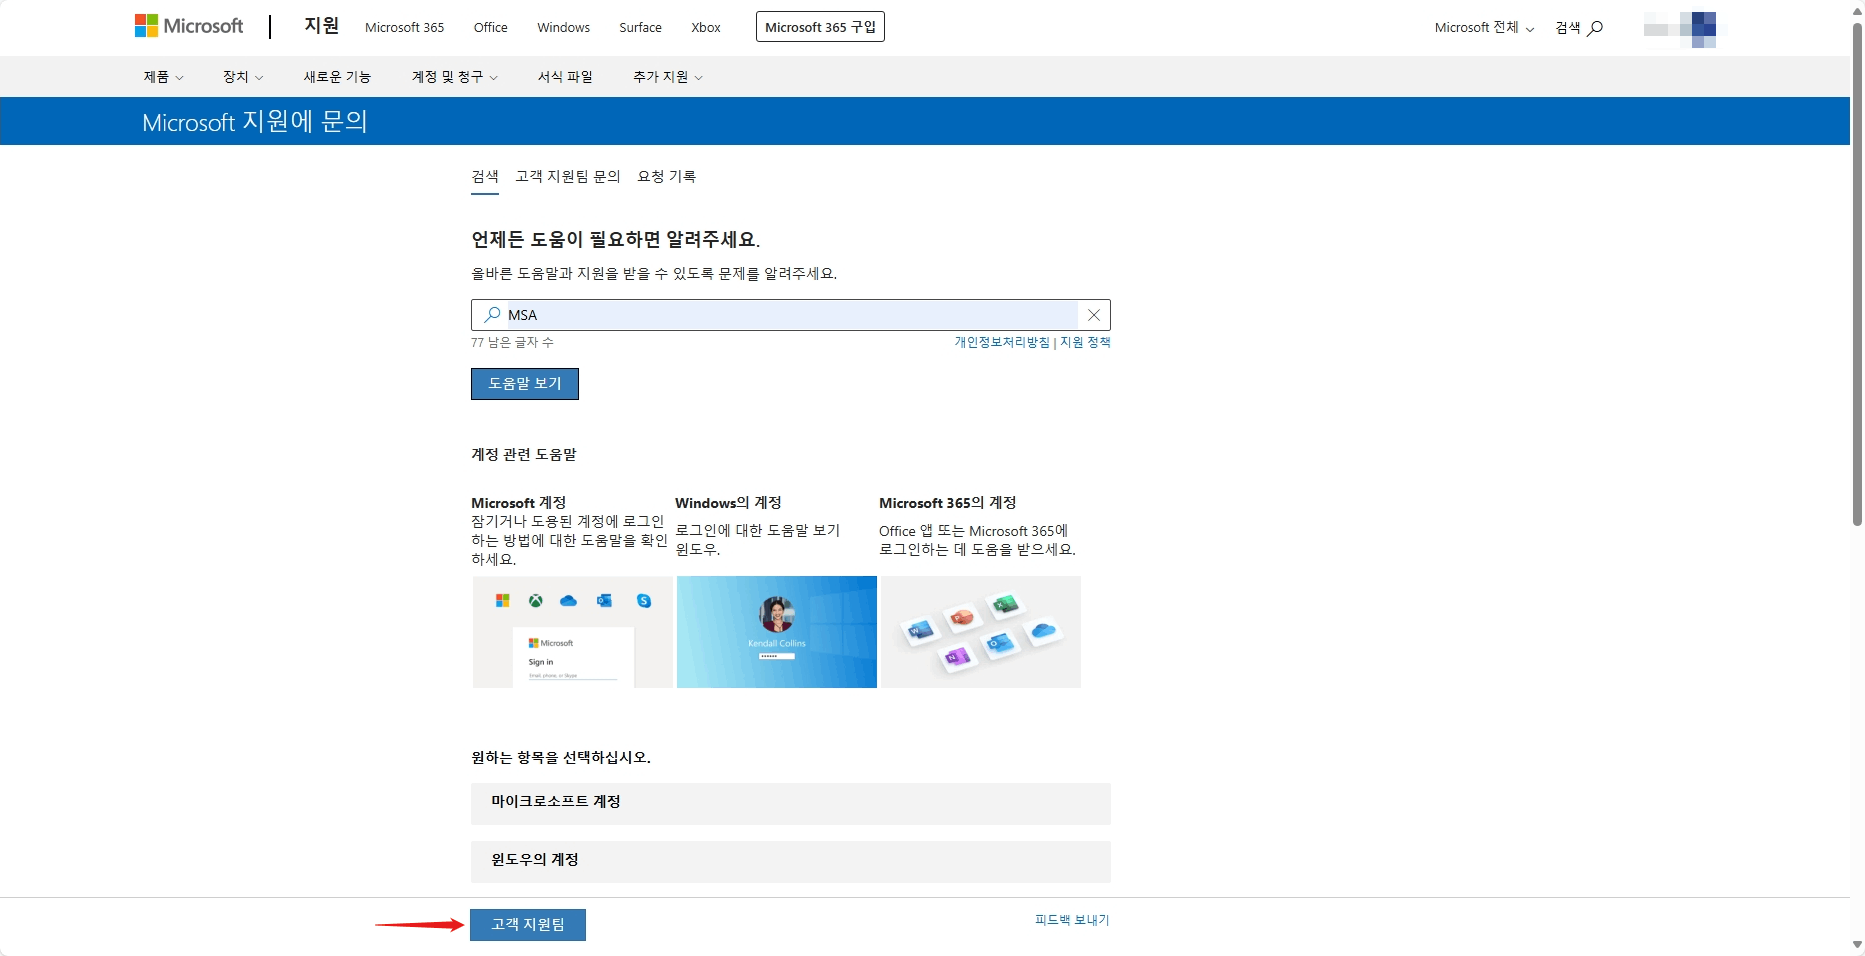Expand the 장치 menu
This screenshot has width=1865, height=956.
coord(243,77)
